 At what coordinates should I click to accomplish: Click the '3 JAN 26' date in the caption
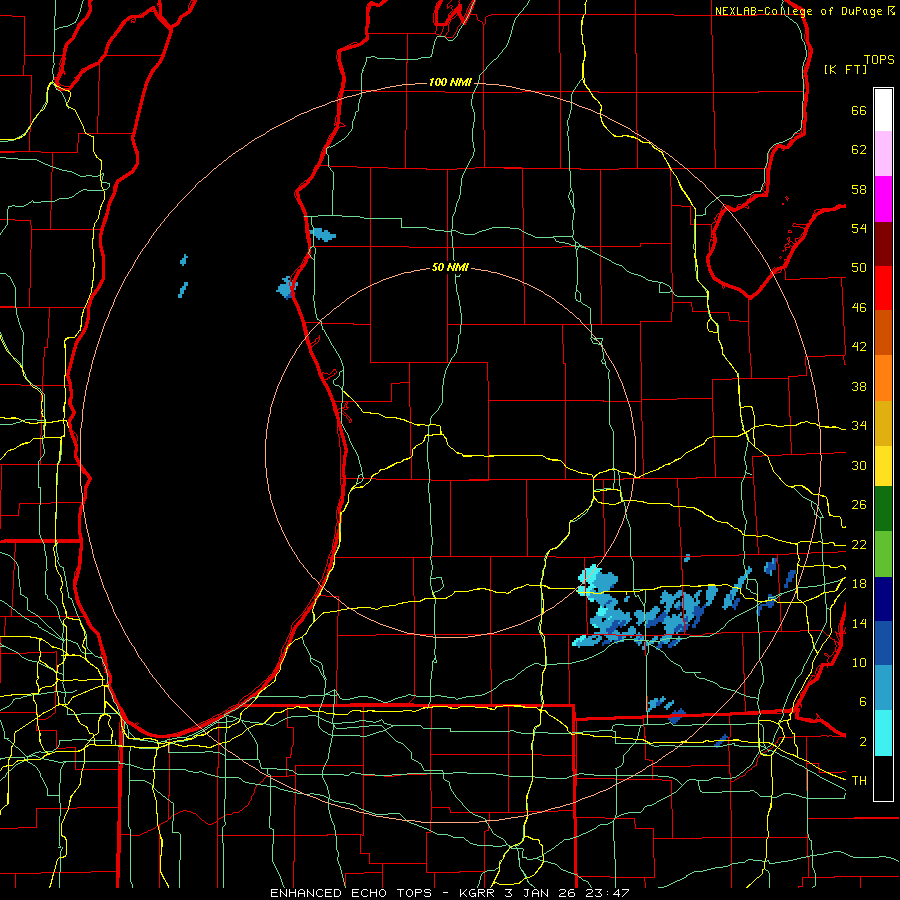pyautogui.click(x=541, y=893)
